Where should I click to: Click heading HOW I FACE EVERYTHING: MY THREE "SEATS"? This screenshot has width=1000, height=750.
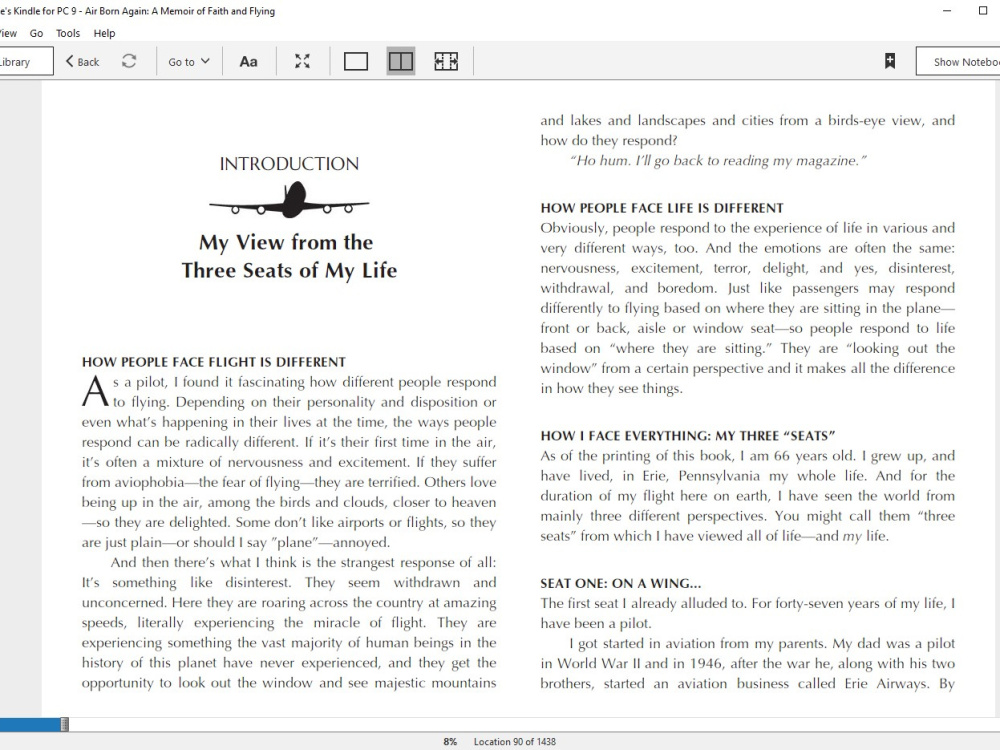point(688,436)
